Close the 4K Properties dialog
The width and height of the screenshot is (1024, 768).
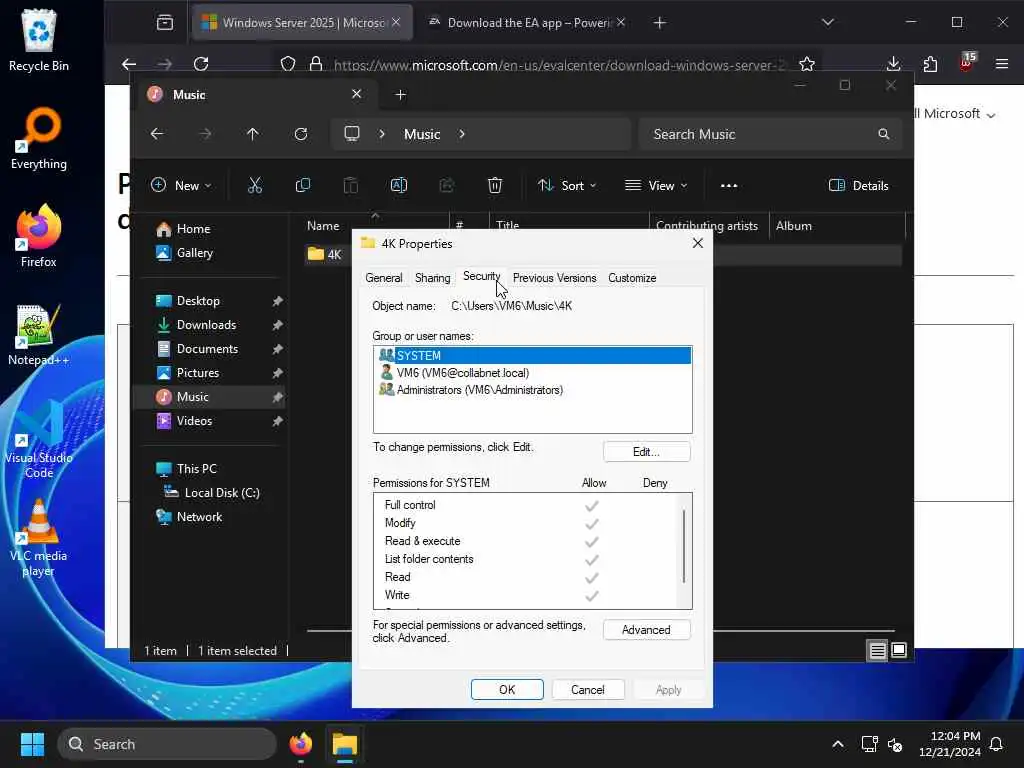tap(697, 244)
